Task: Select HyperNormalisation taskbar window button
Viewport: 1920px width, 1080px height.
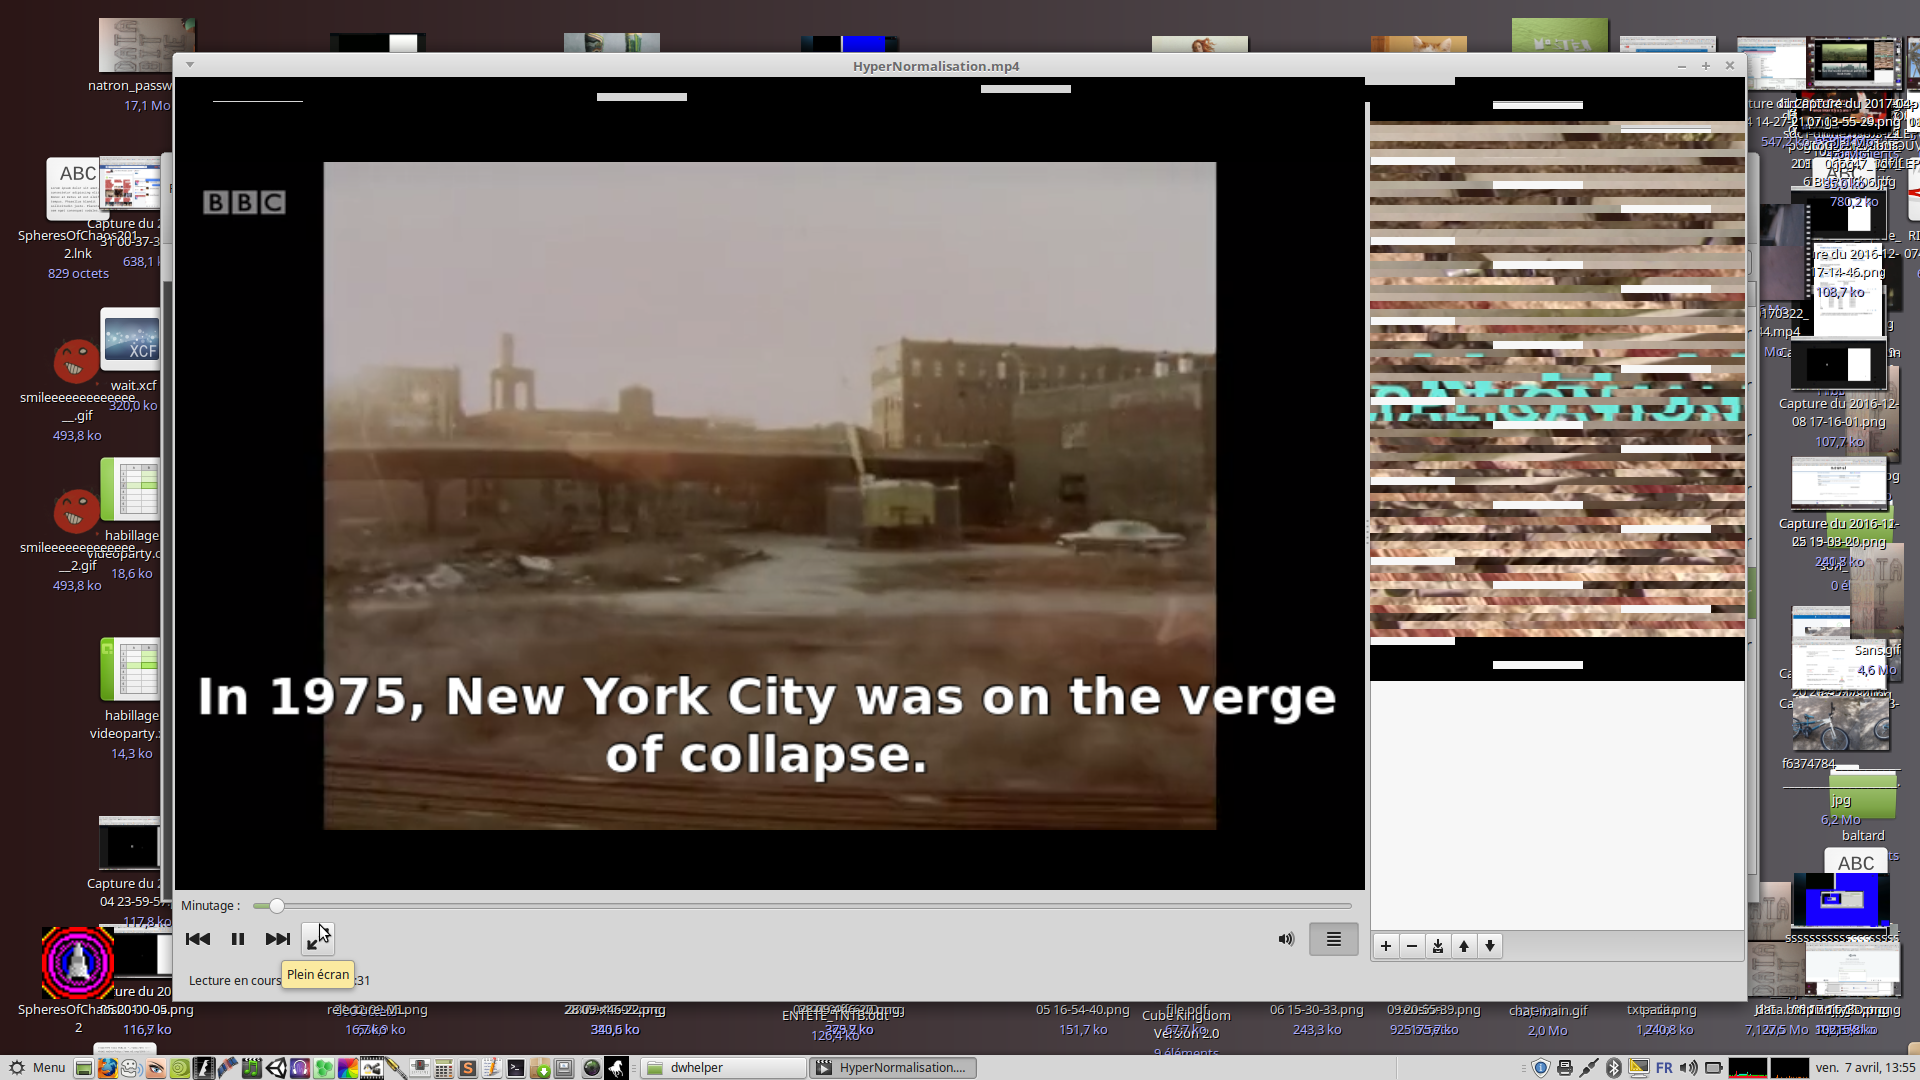Action: [x=892, y=1068]
